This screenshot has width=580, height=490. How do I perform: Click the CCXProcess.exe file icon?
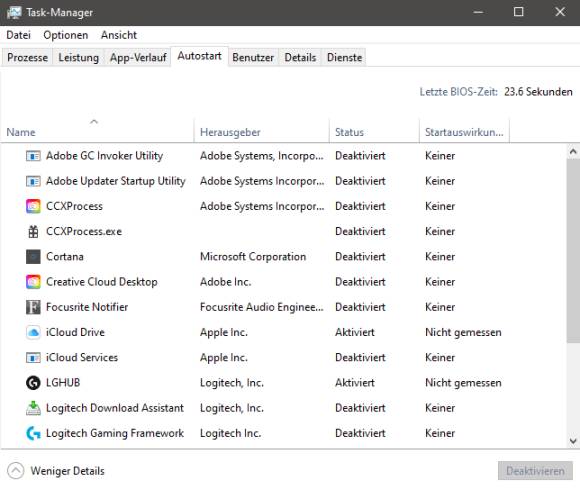click(33, 231)
